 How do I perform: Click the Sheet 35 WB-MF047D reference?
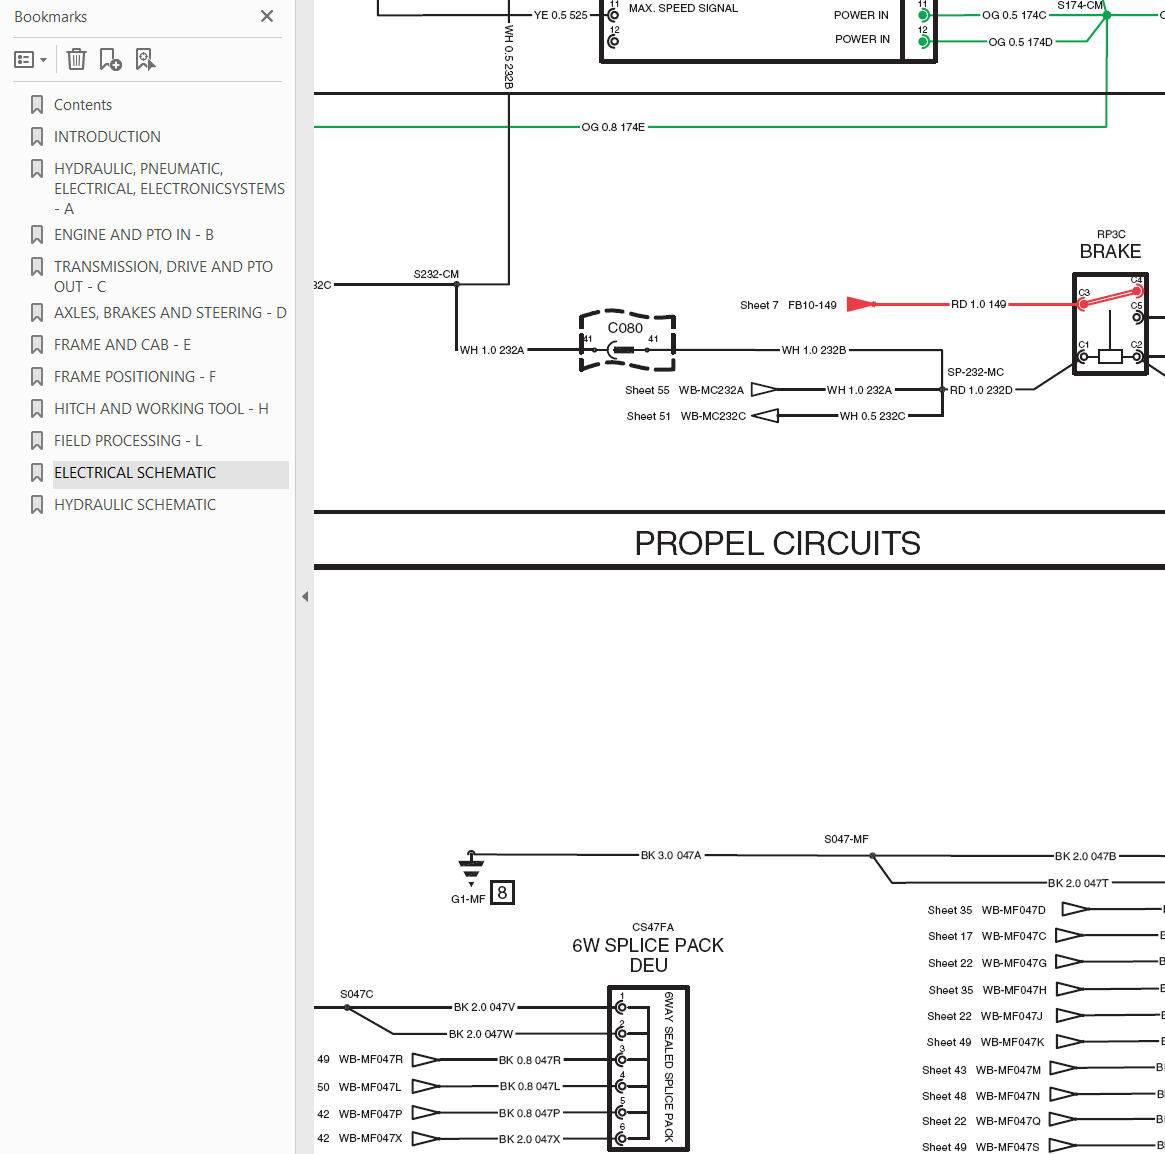[x=987, y=910]
